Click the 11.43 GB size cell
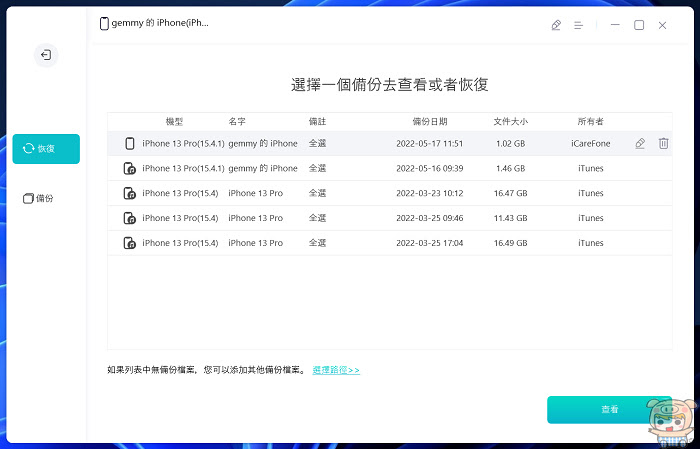700x449 pixels. (511, 219)
